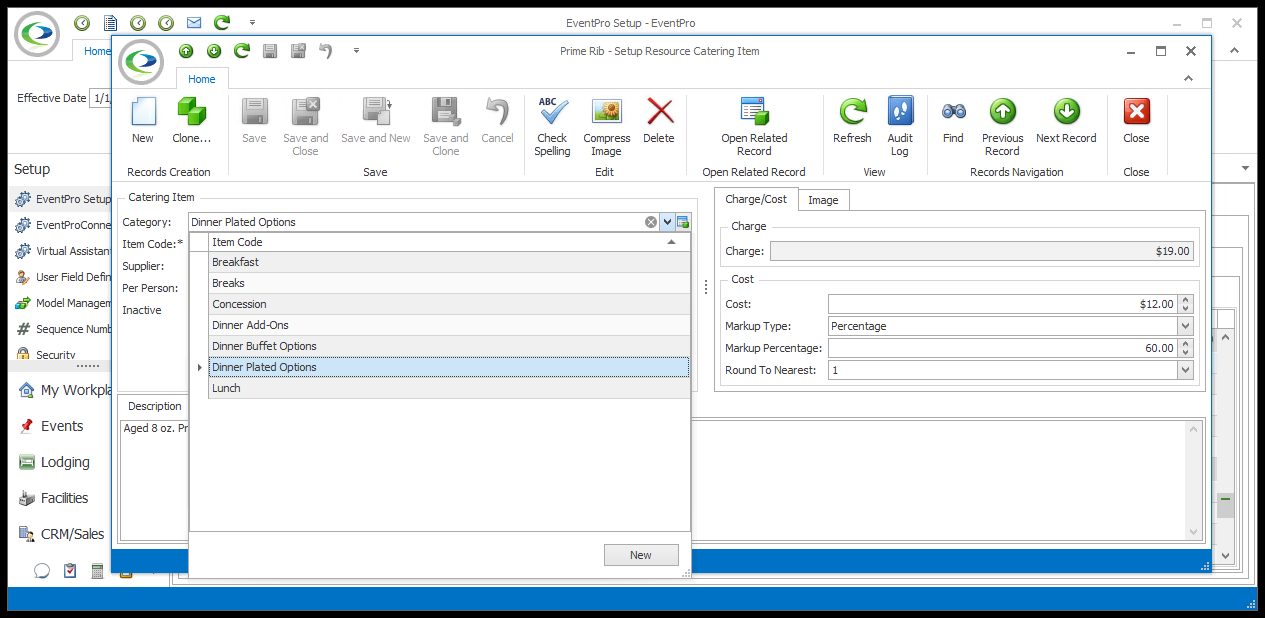
Task: Select Dinner Plated Options in list
Action: click(449, 367)
